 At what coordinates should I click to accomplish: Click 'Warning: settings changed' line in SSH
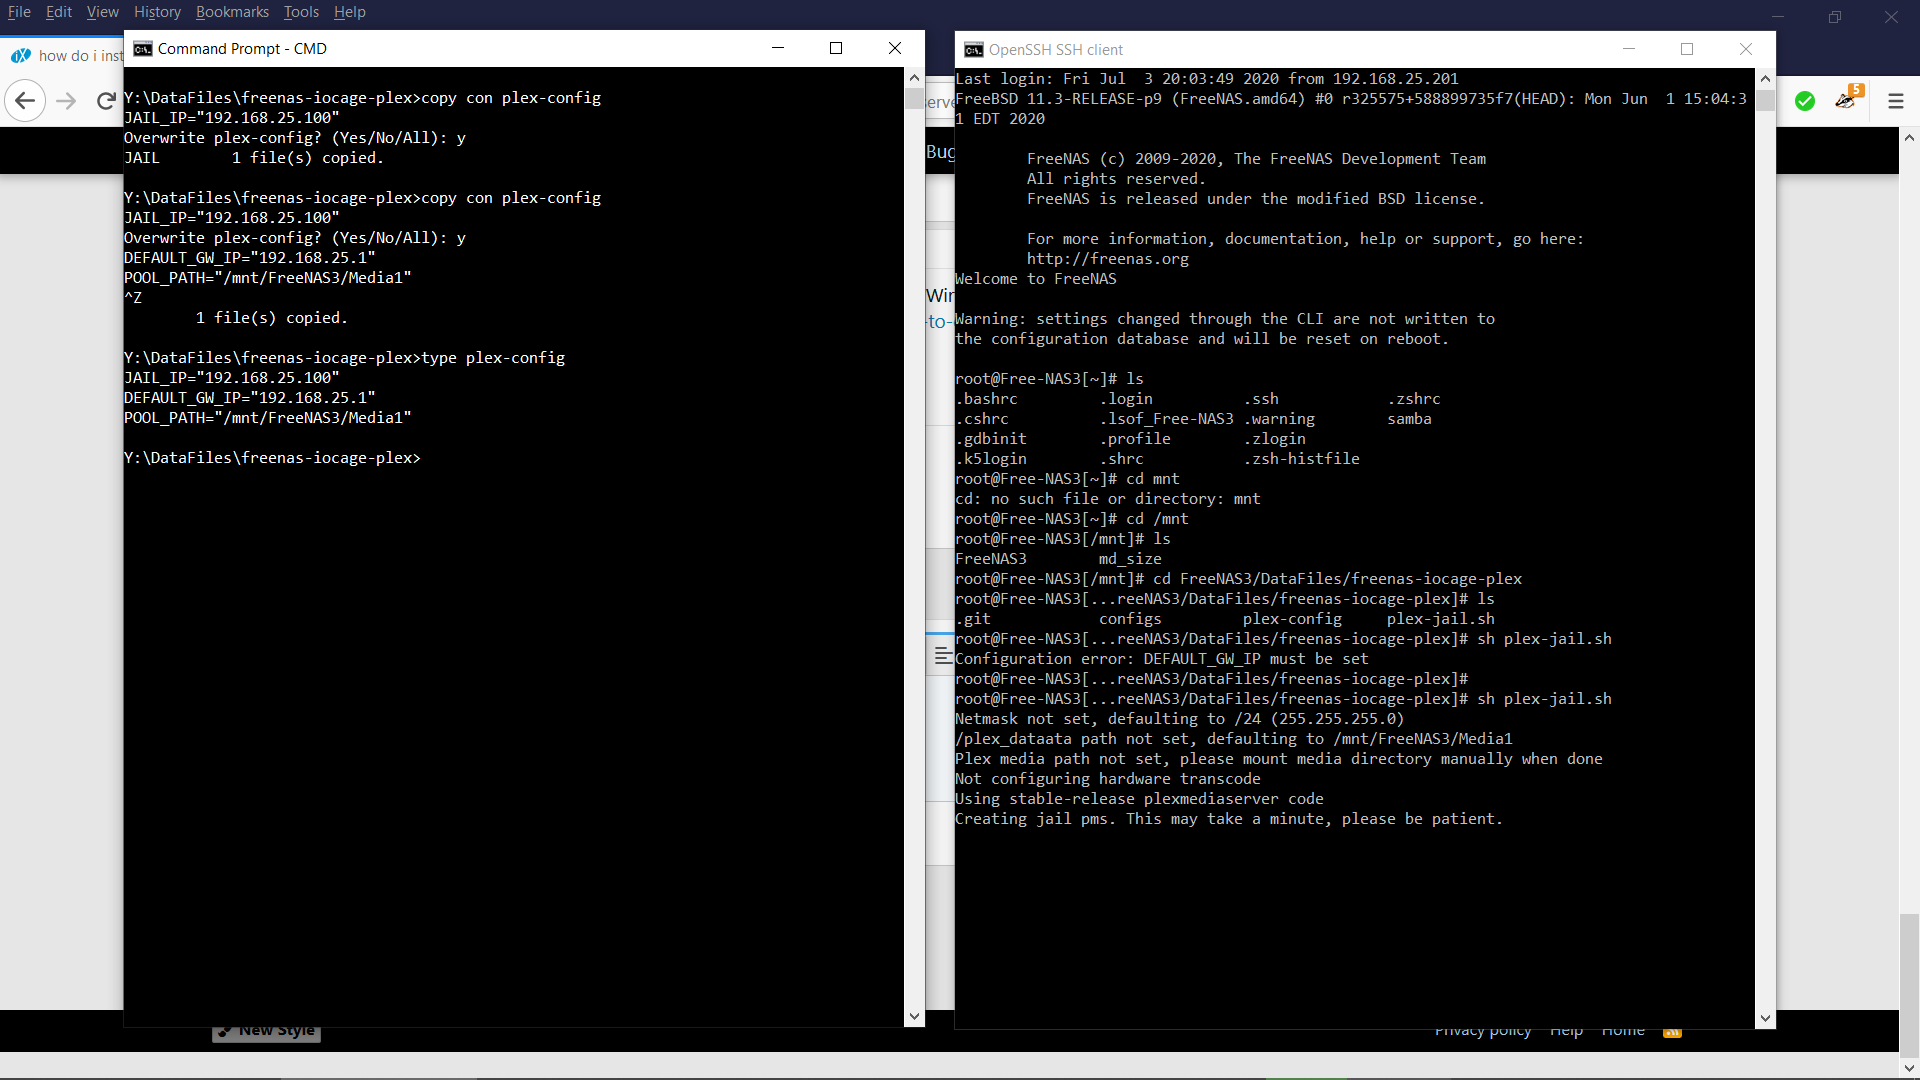1225,319
